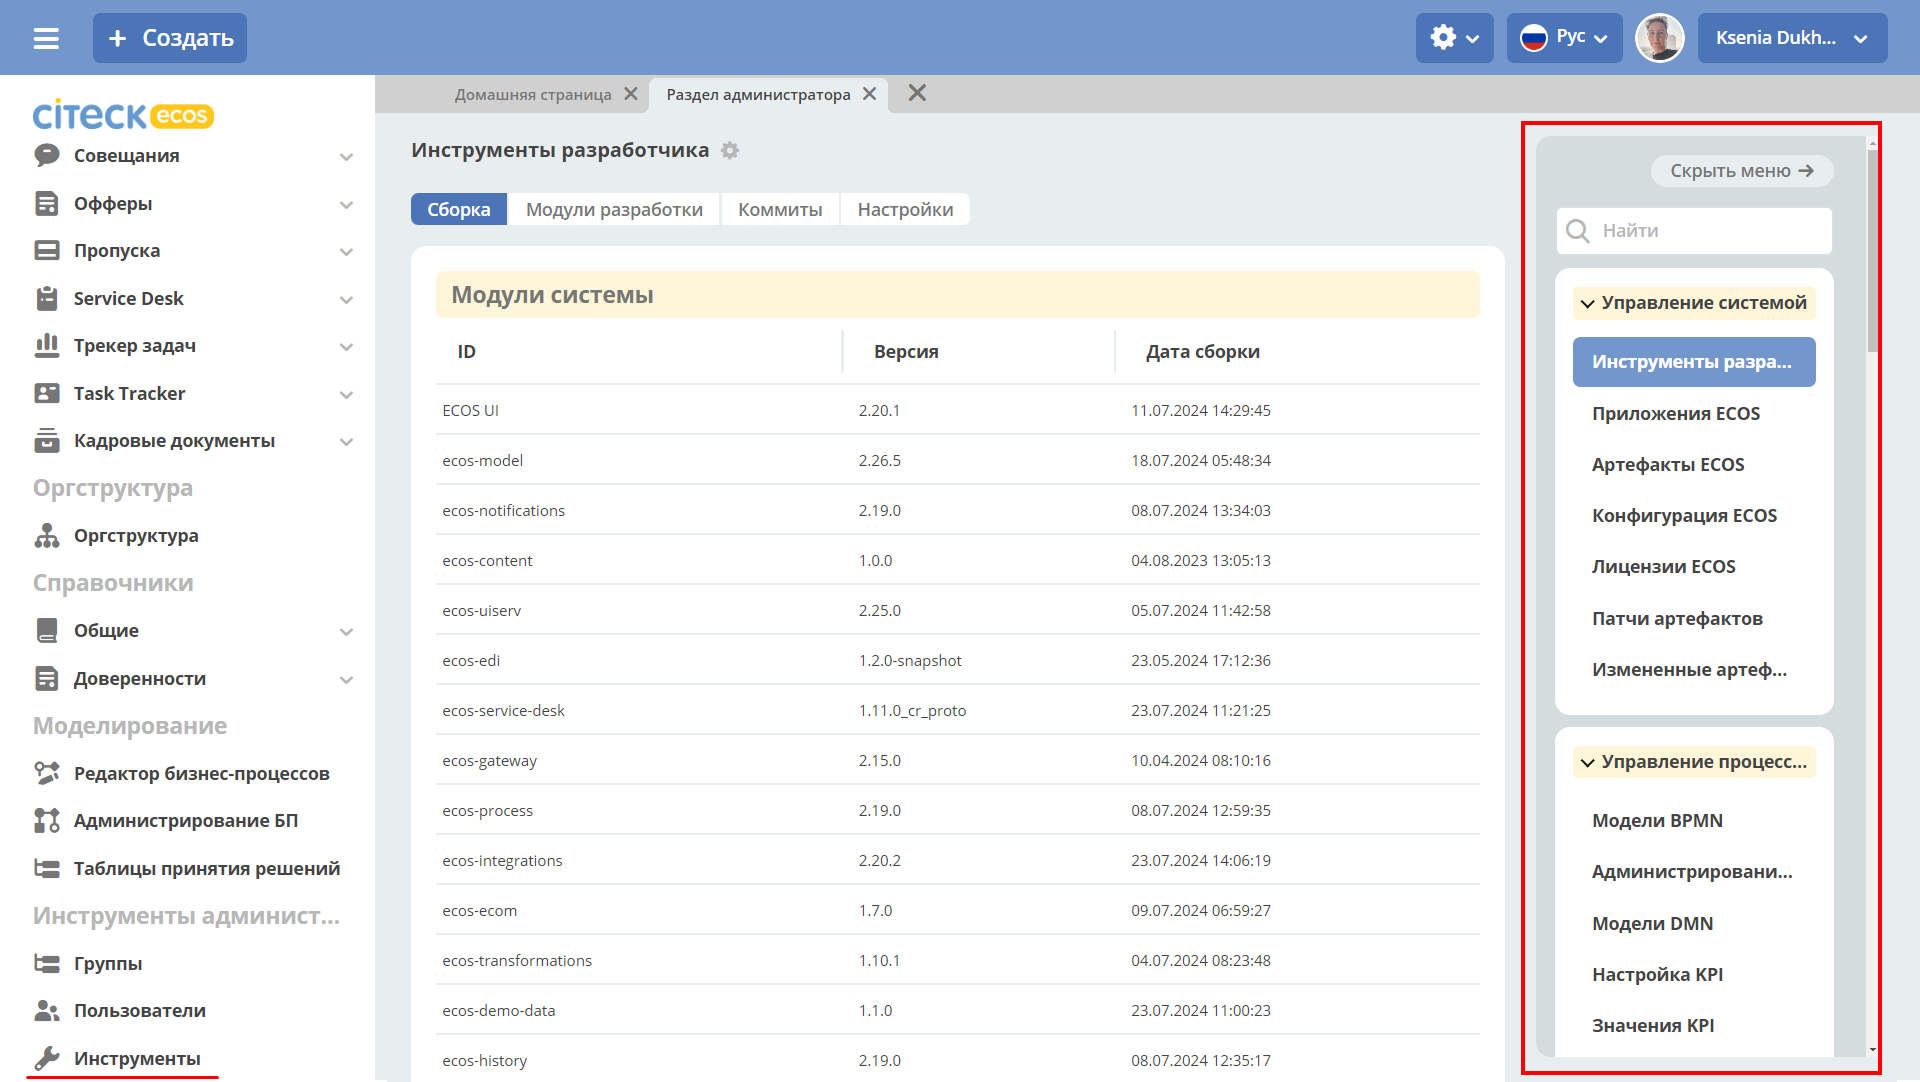The width and height of the screenshot is (1920, 1082).
Task: Expand the Трекер задач chevron
Action: click(346, 346)
